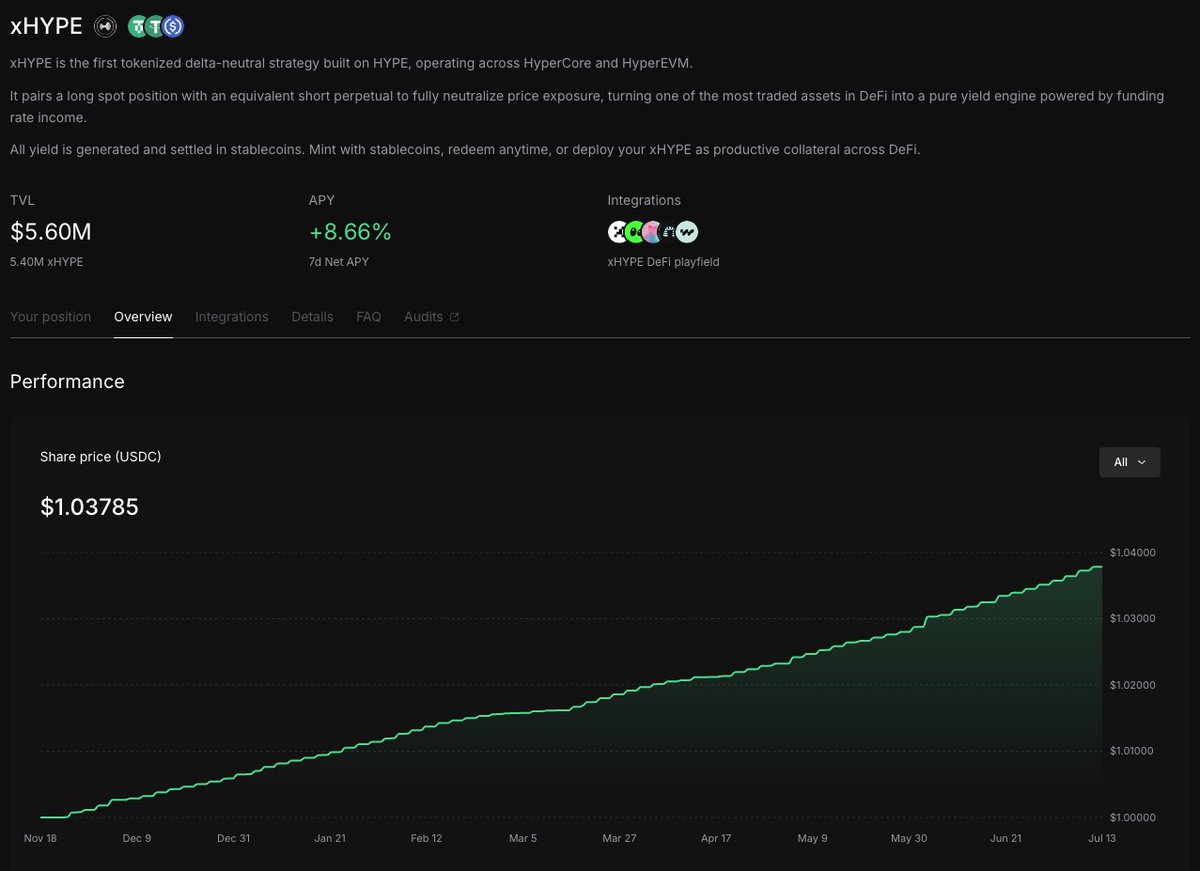Viewport: 1200px width, 871px height.
Task: Click the APY stat label
Action: point(322,200)
